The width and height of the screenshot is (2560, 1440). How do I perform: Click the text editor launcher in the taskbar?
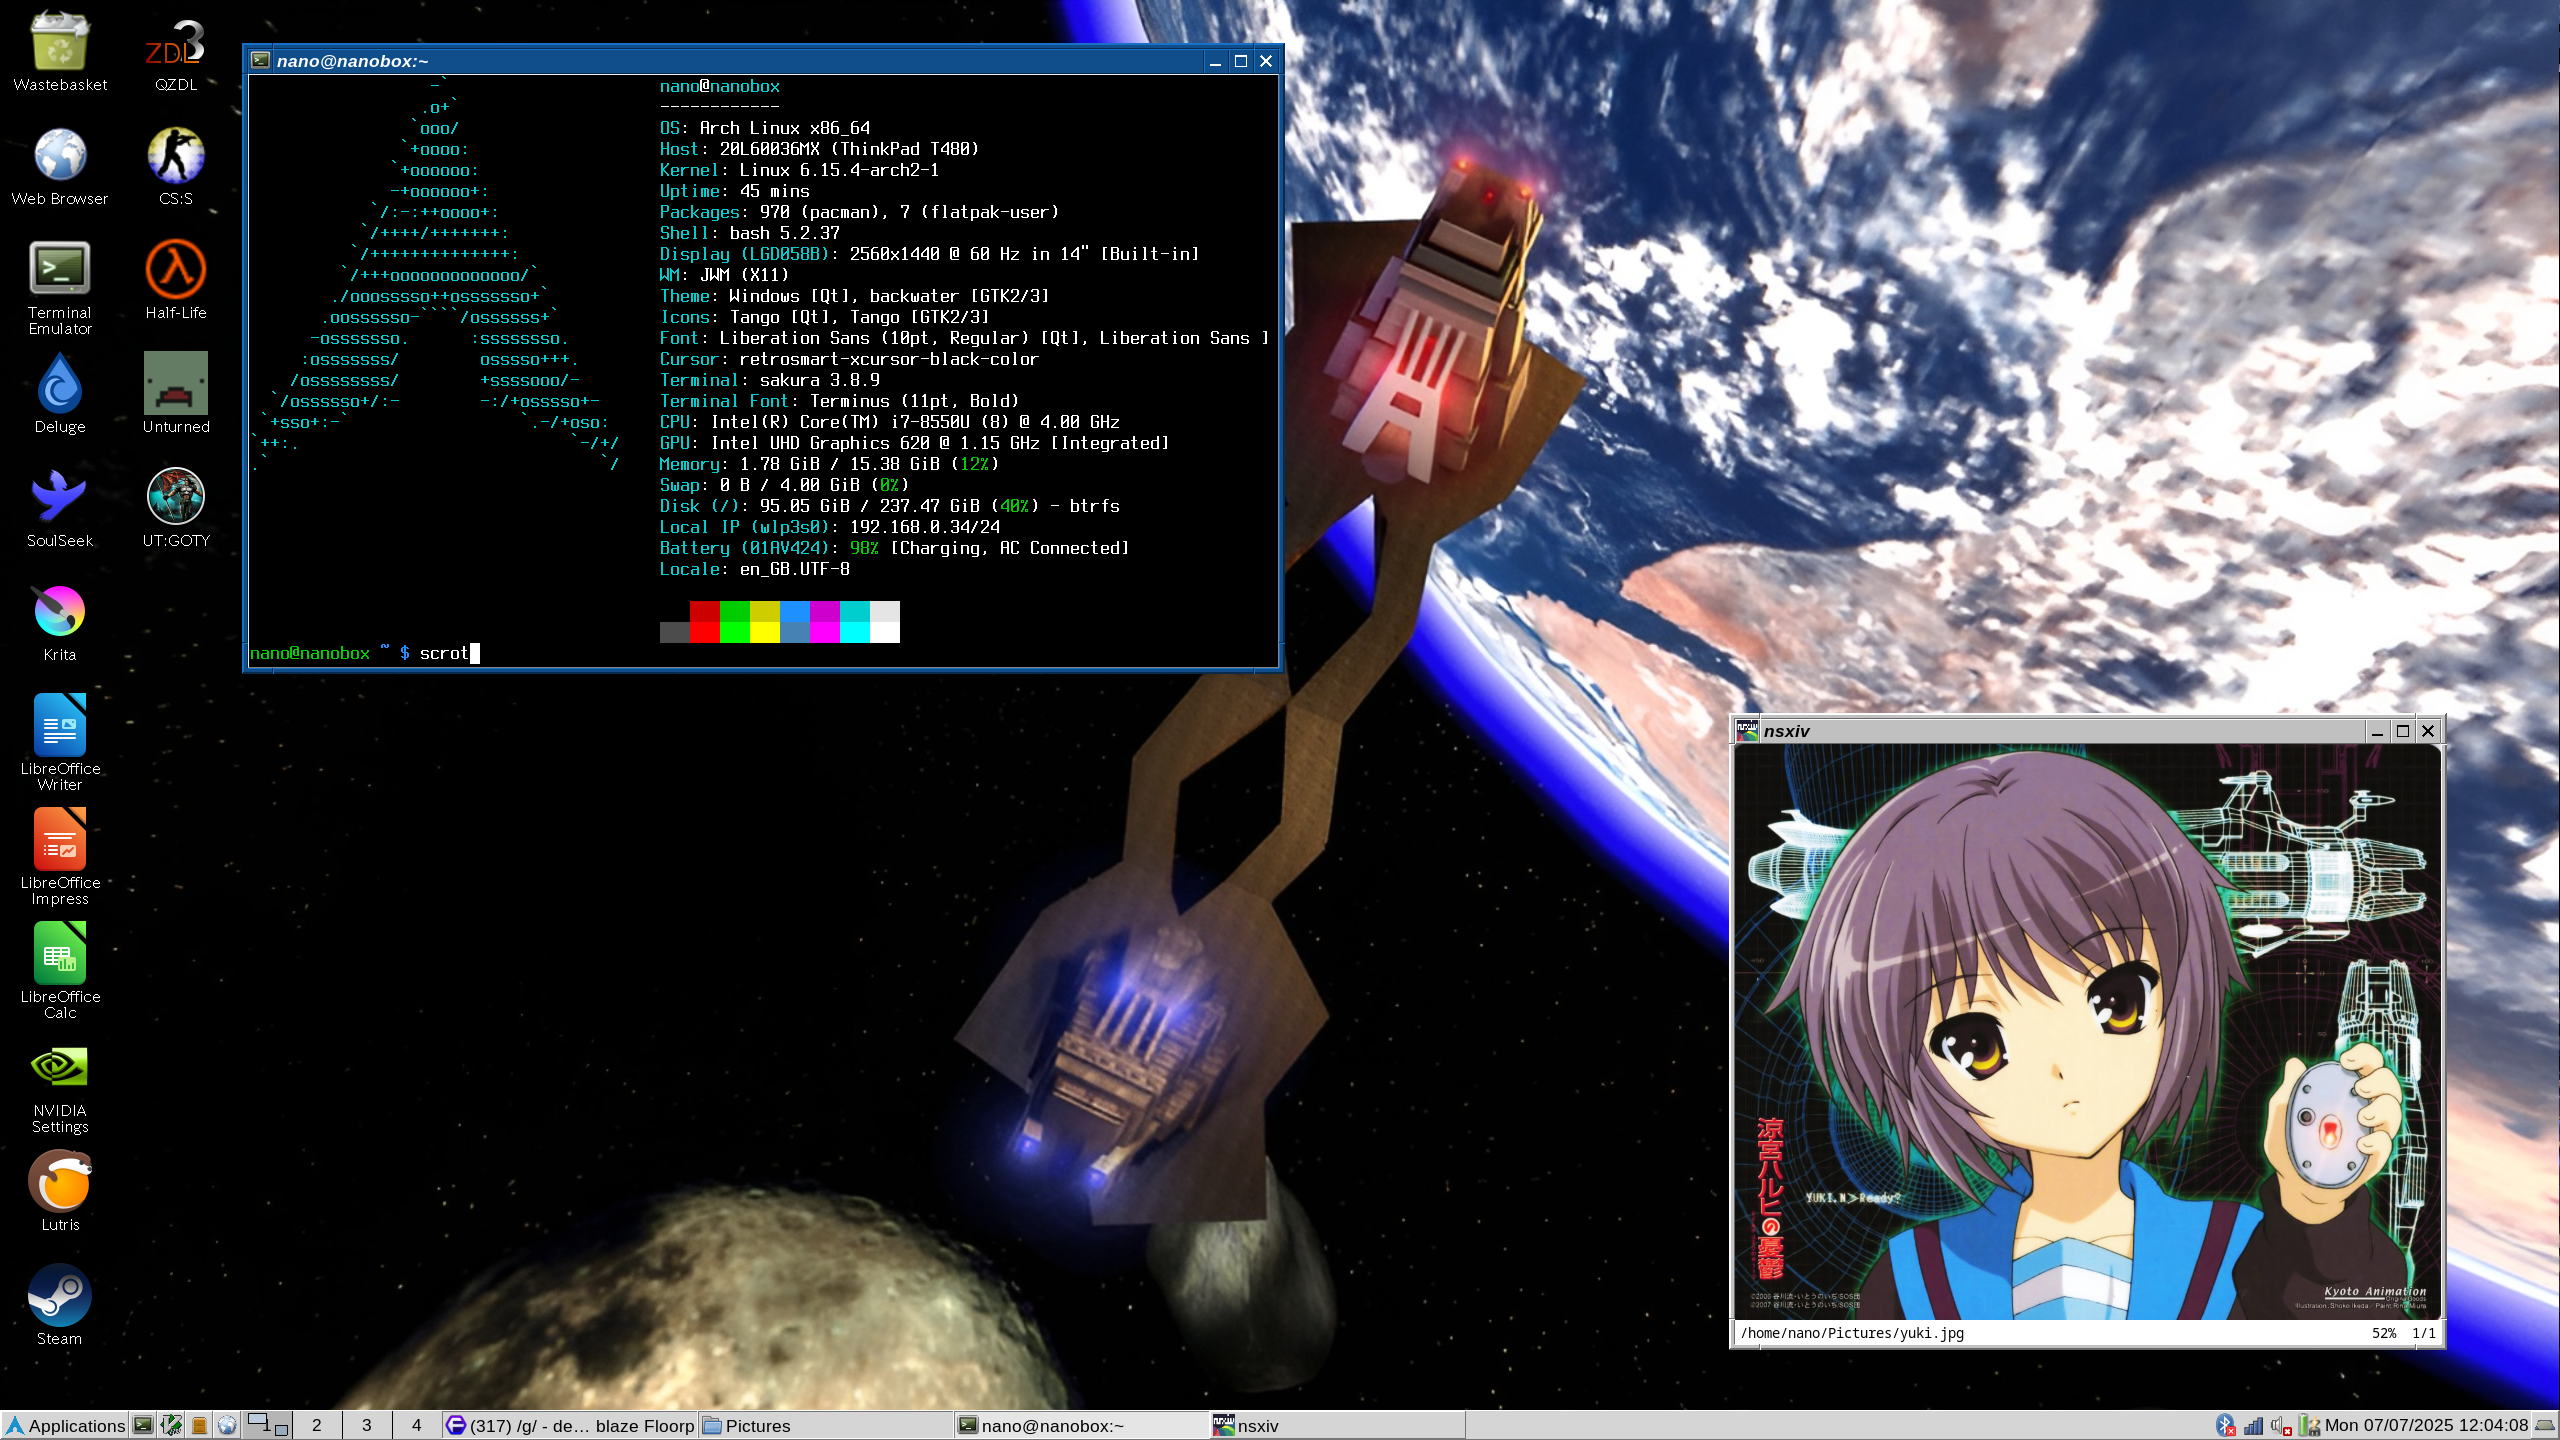tap(171, 1426)
